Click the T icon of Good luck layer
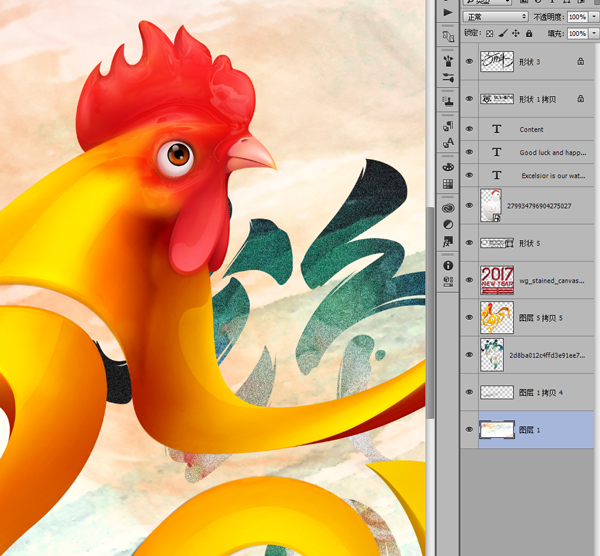The width and height of the screenshot is (600, 556). point(497,152)
